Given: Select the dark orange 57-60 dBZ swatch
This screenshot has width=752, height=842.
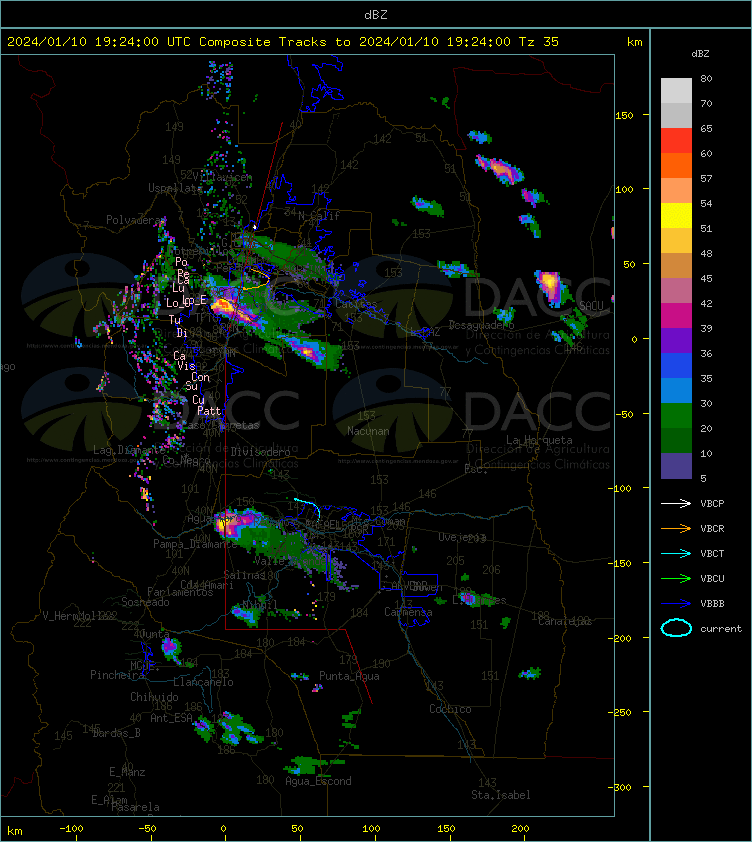Looking at the screenshot, I should [x=676, y=166].
